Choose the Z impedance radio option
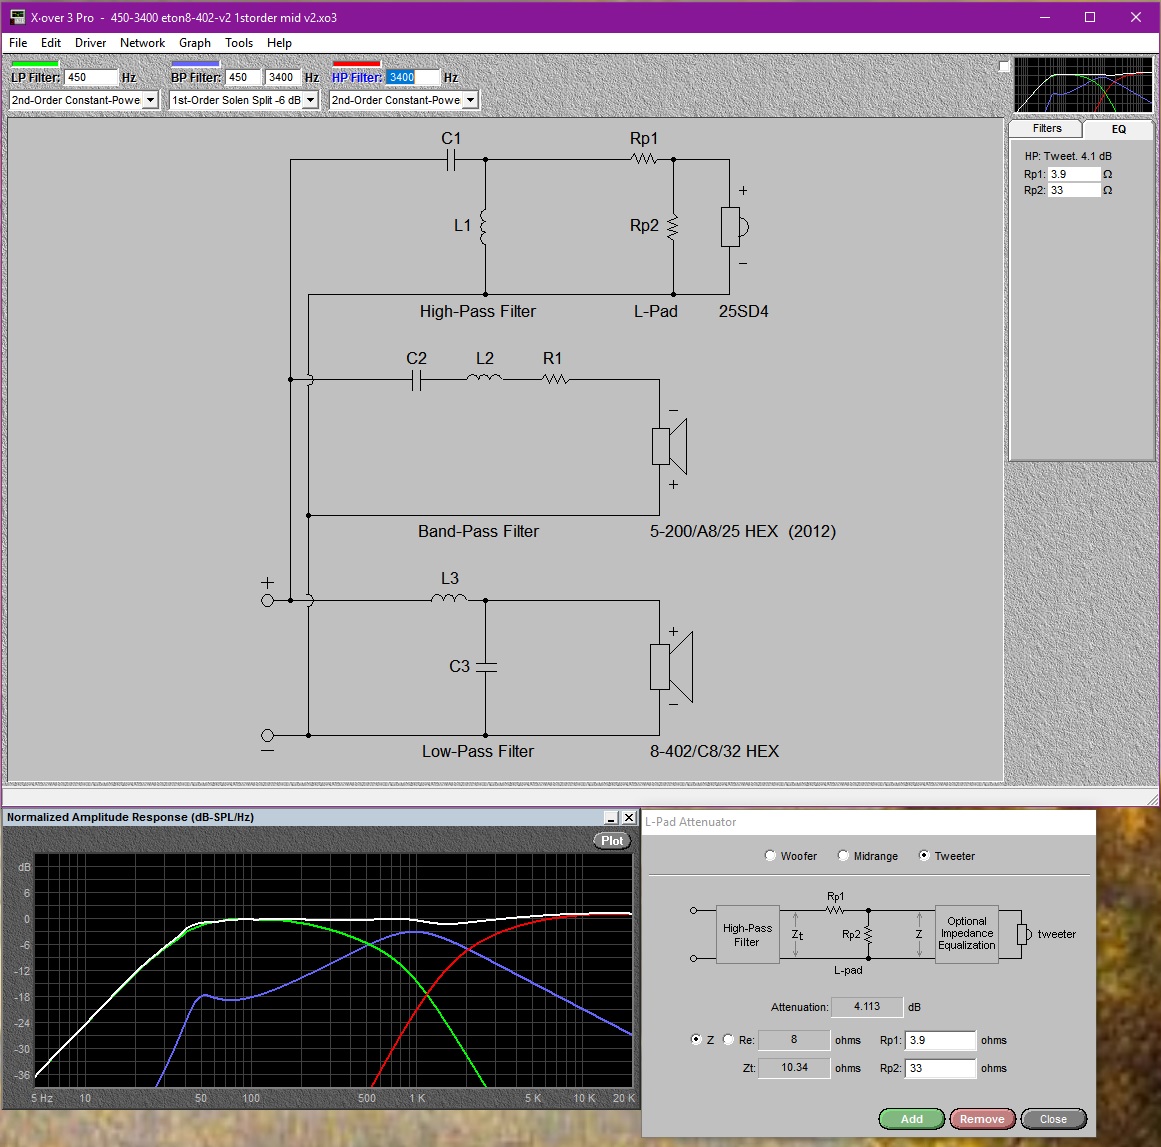1161x1147 pixels. pos(696,1039)
